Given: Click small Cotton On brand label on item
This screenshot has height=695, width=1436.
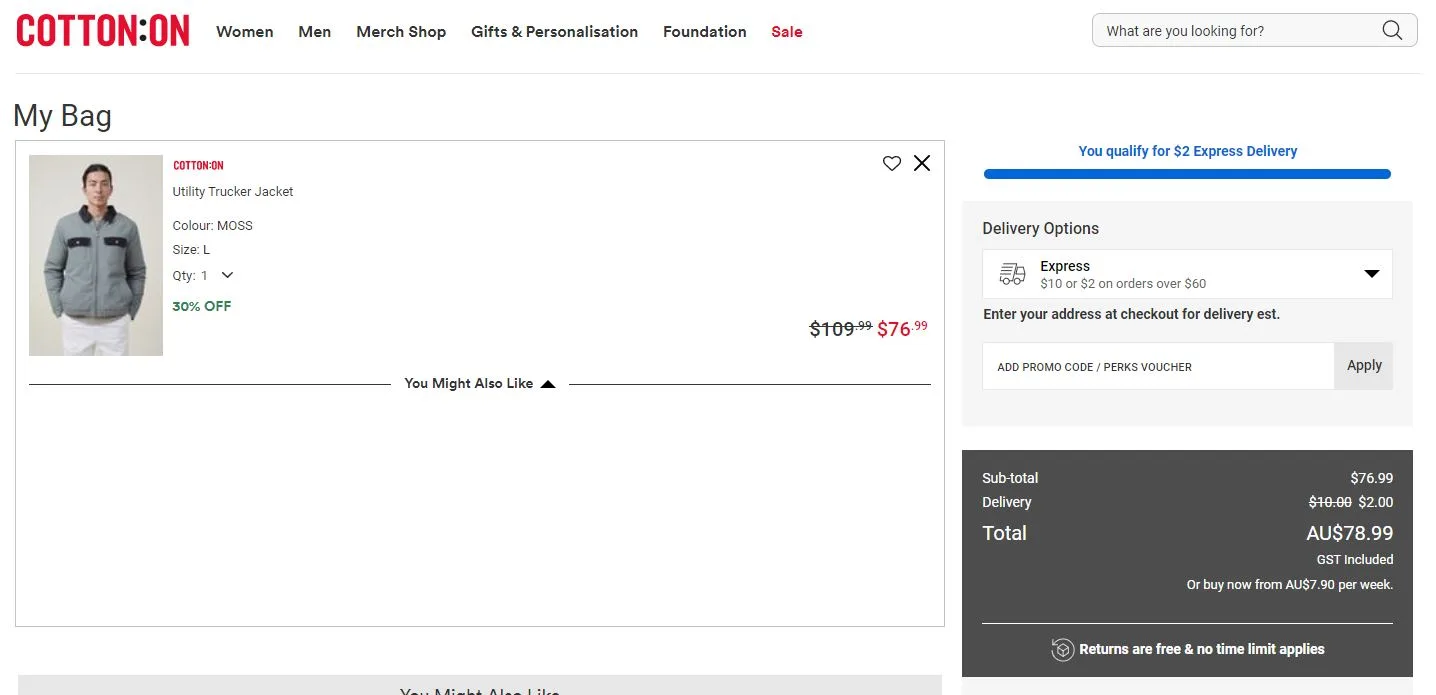Looking at the screenshot, I should tap(198, 165).
